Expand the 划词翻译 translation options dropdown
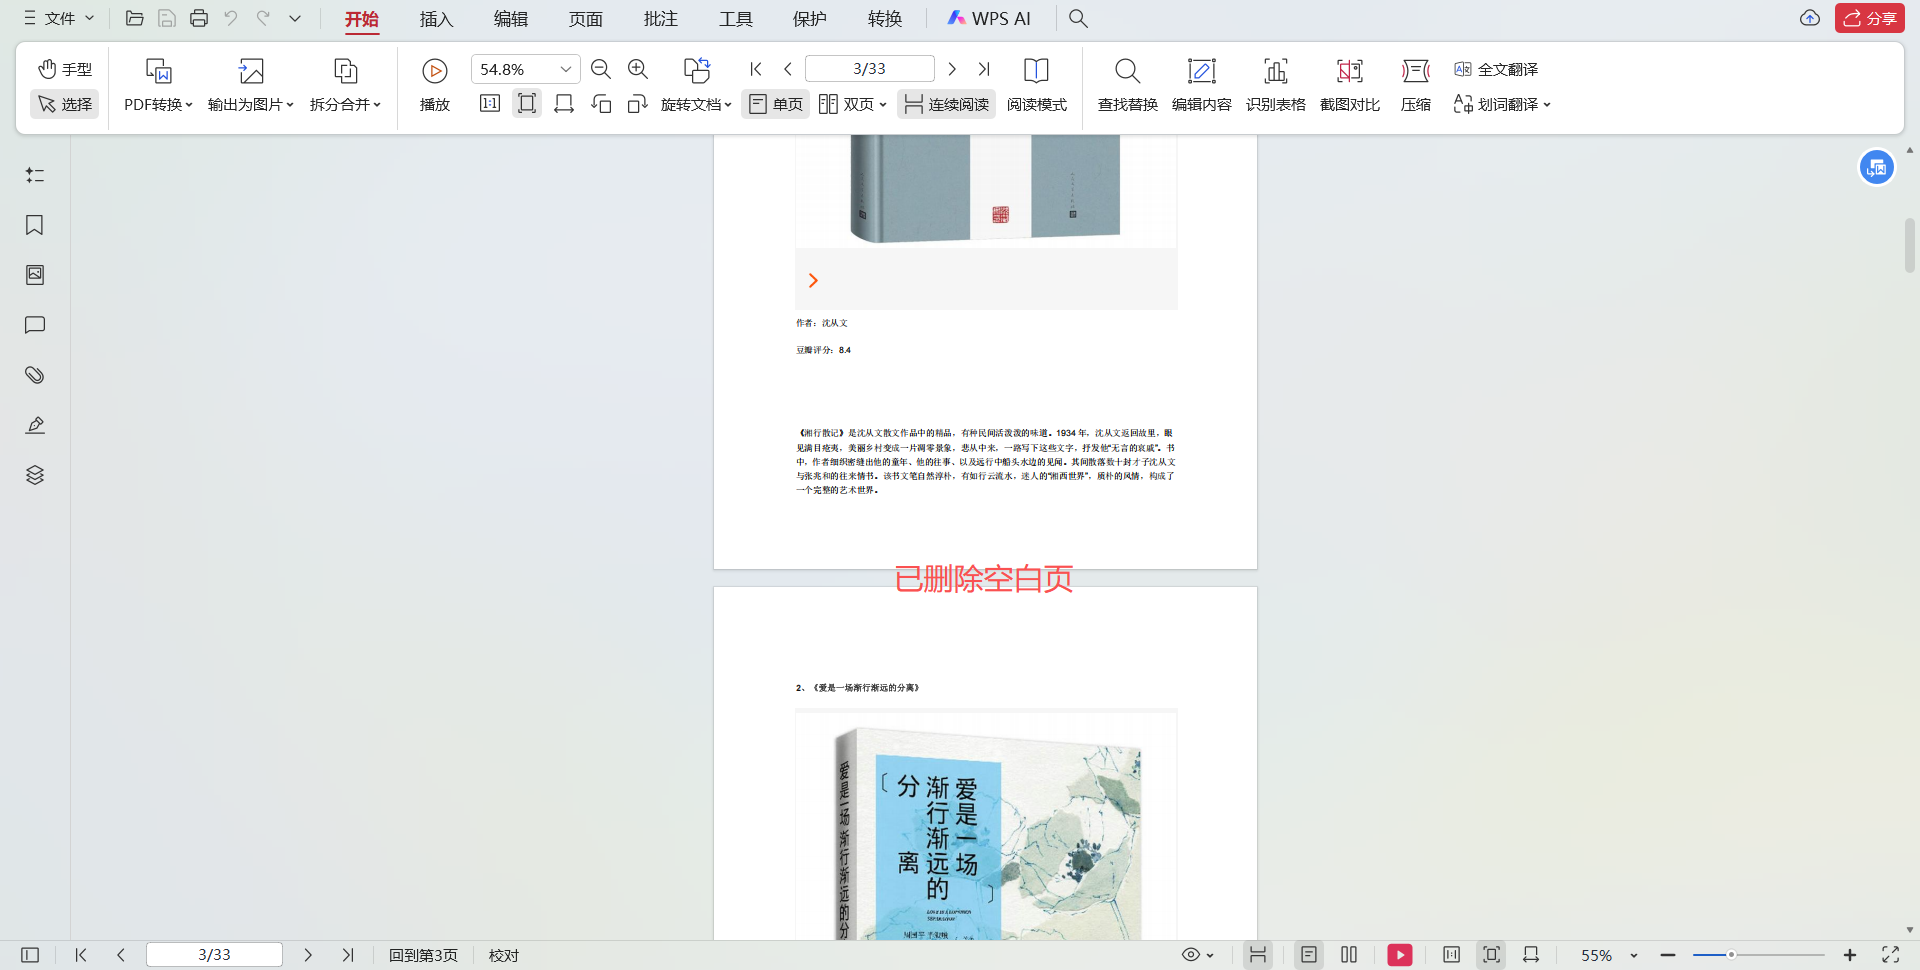This screenshot has width=1920, height=970. (x=1548, y=104)
